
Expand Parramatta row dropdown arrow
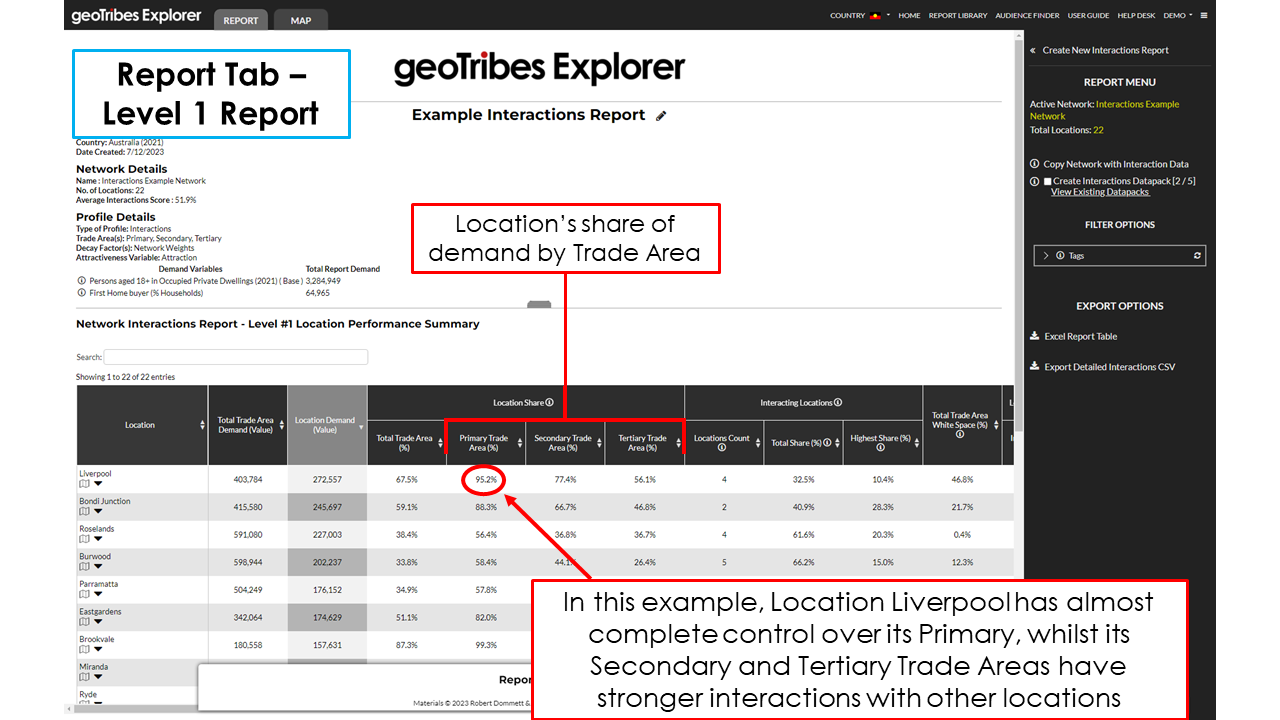pyautogui.click(x=98, y=594)
